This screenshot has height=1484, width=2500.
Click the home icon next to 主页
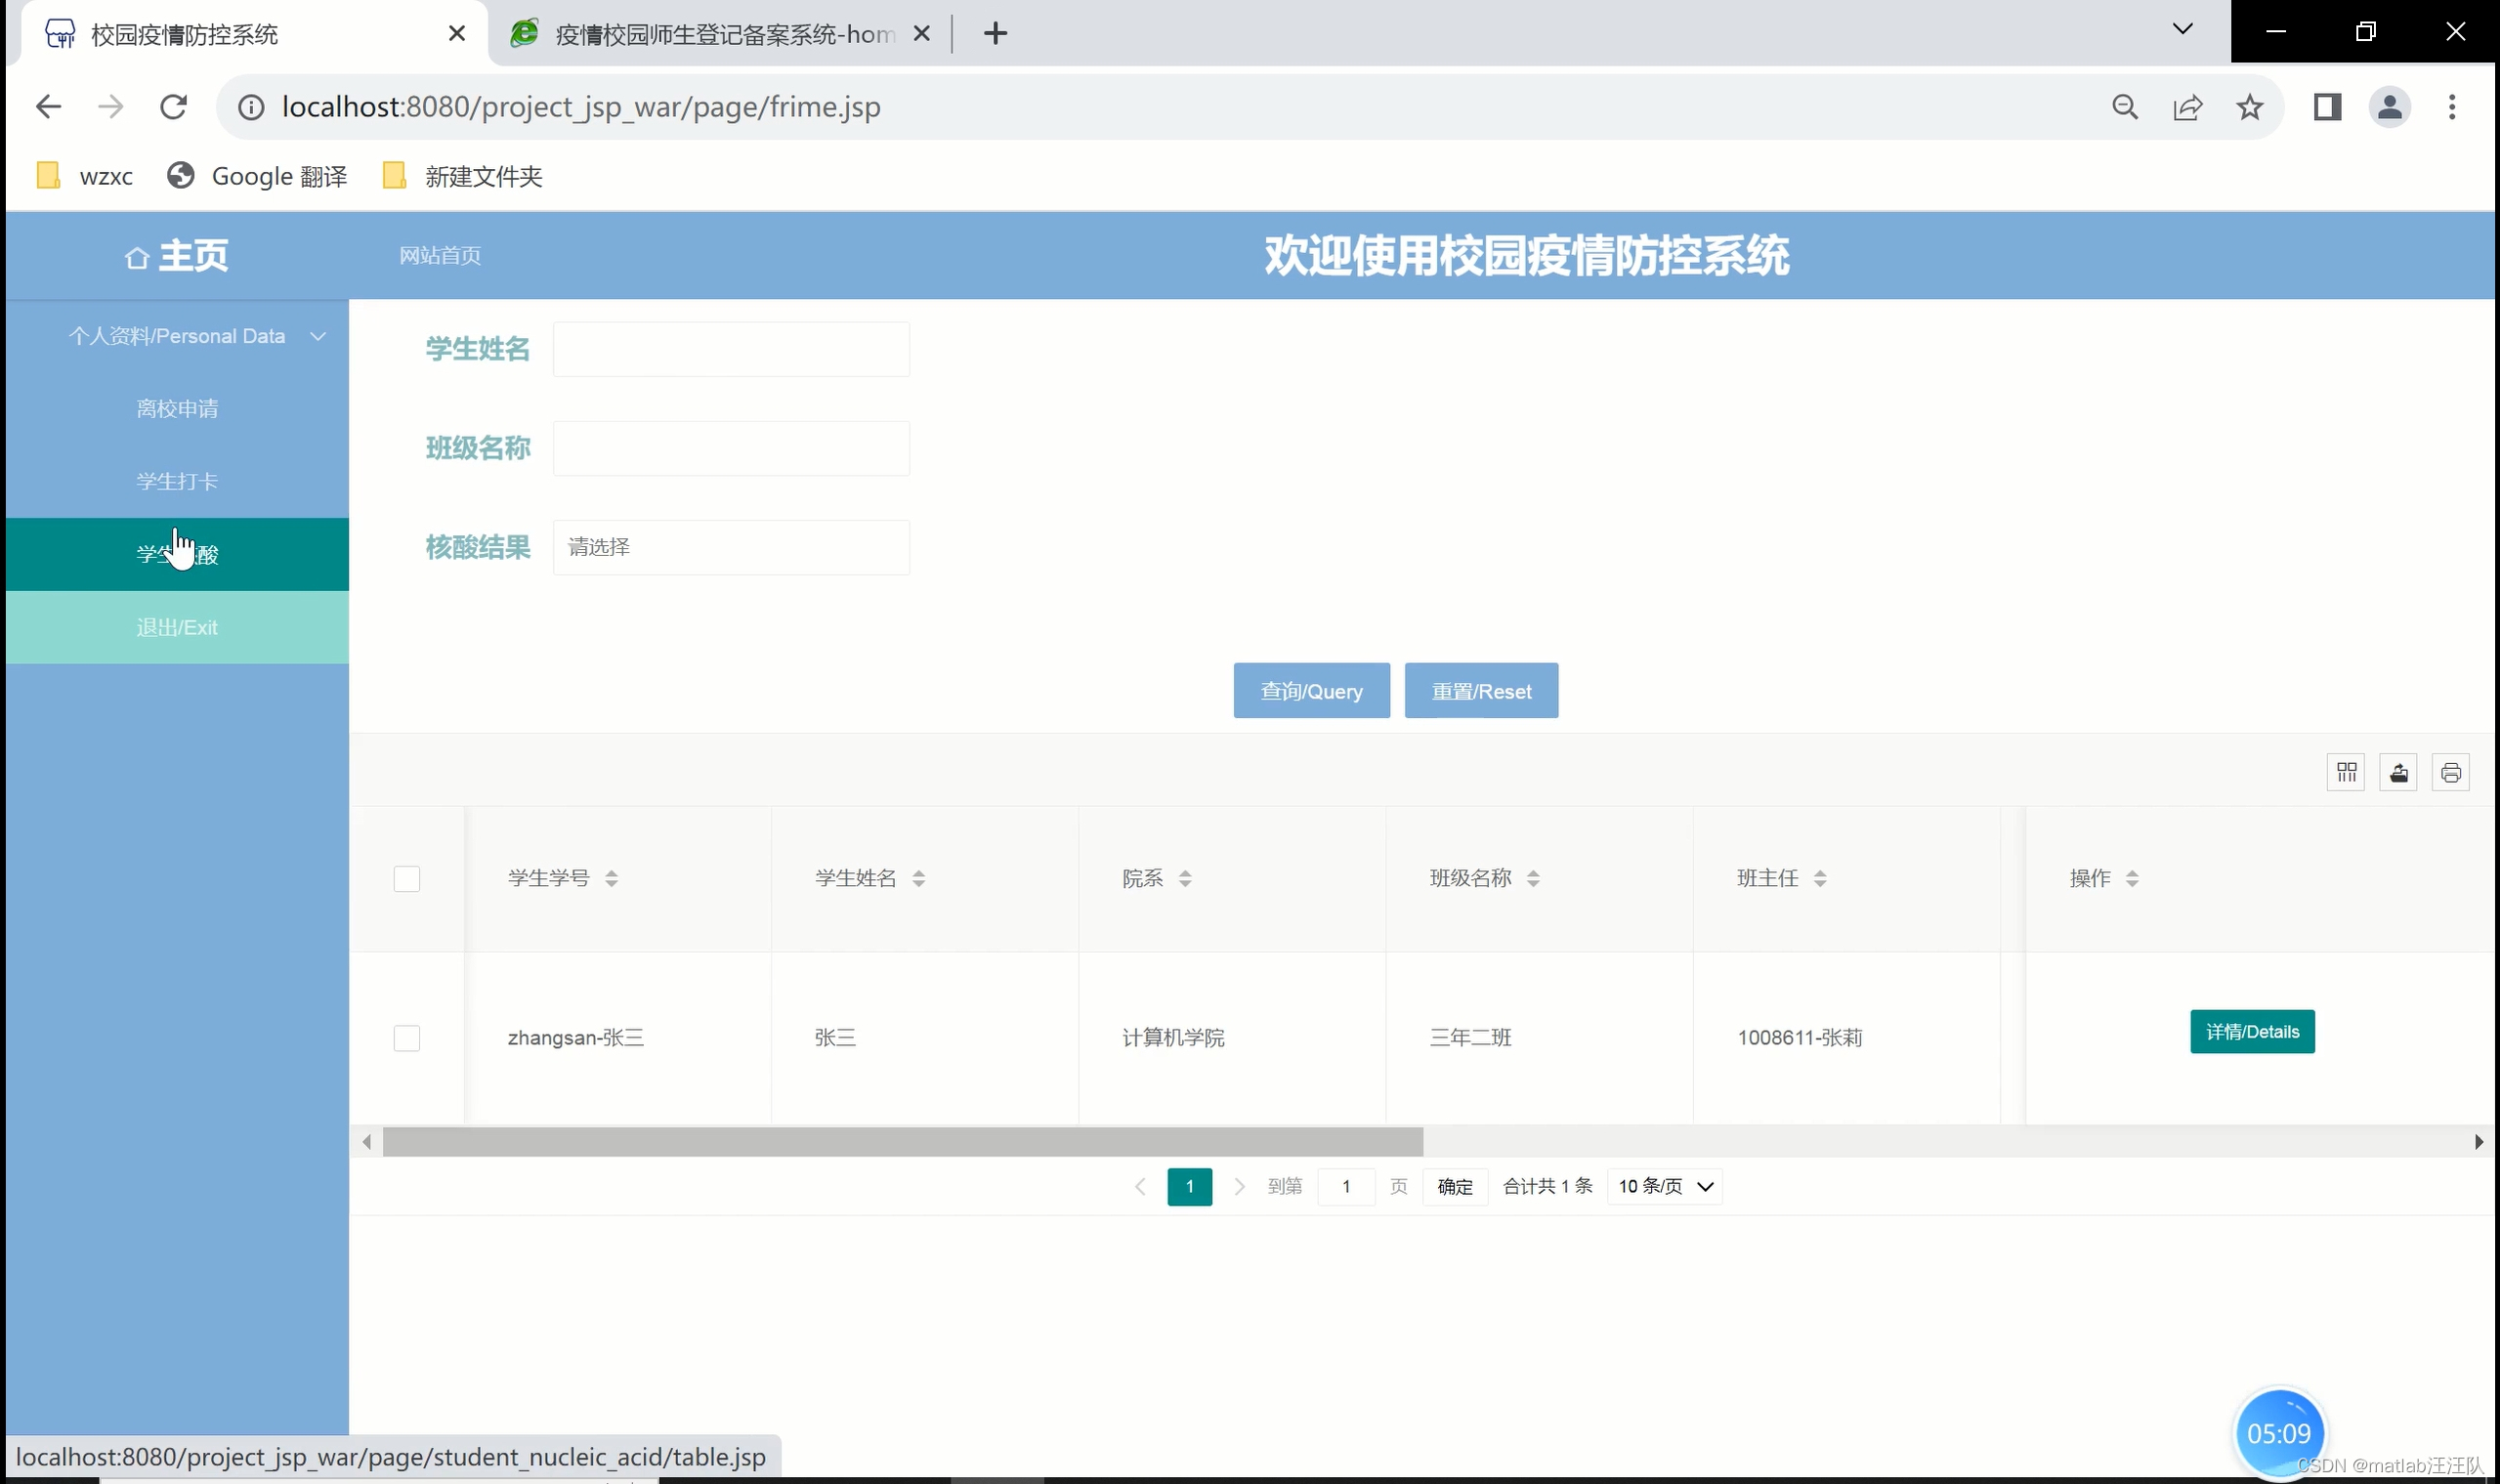(137, 258)
